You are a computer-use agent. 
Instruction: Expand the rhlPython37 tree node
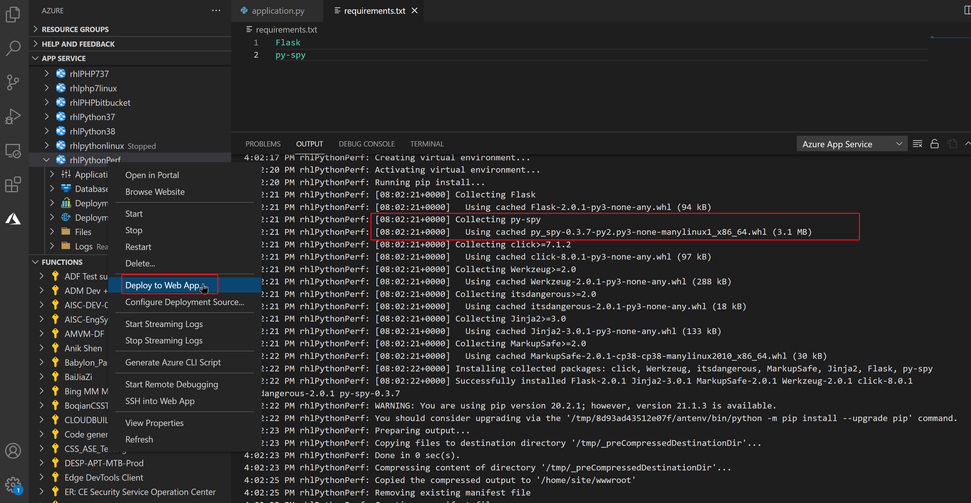[46, 117]
